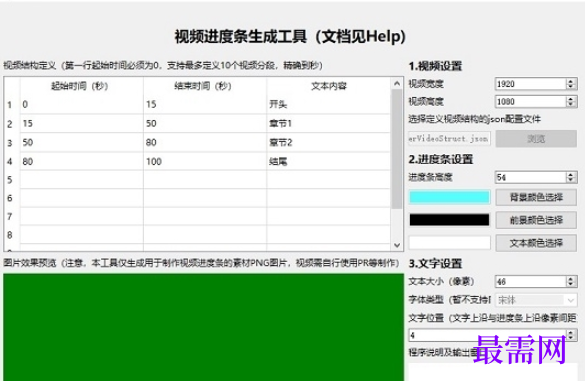This screenshot has width=585, height=381.
Task: Click the 起始时间 column header
Action: tap(80, 86)
